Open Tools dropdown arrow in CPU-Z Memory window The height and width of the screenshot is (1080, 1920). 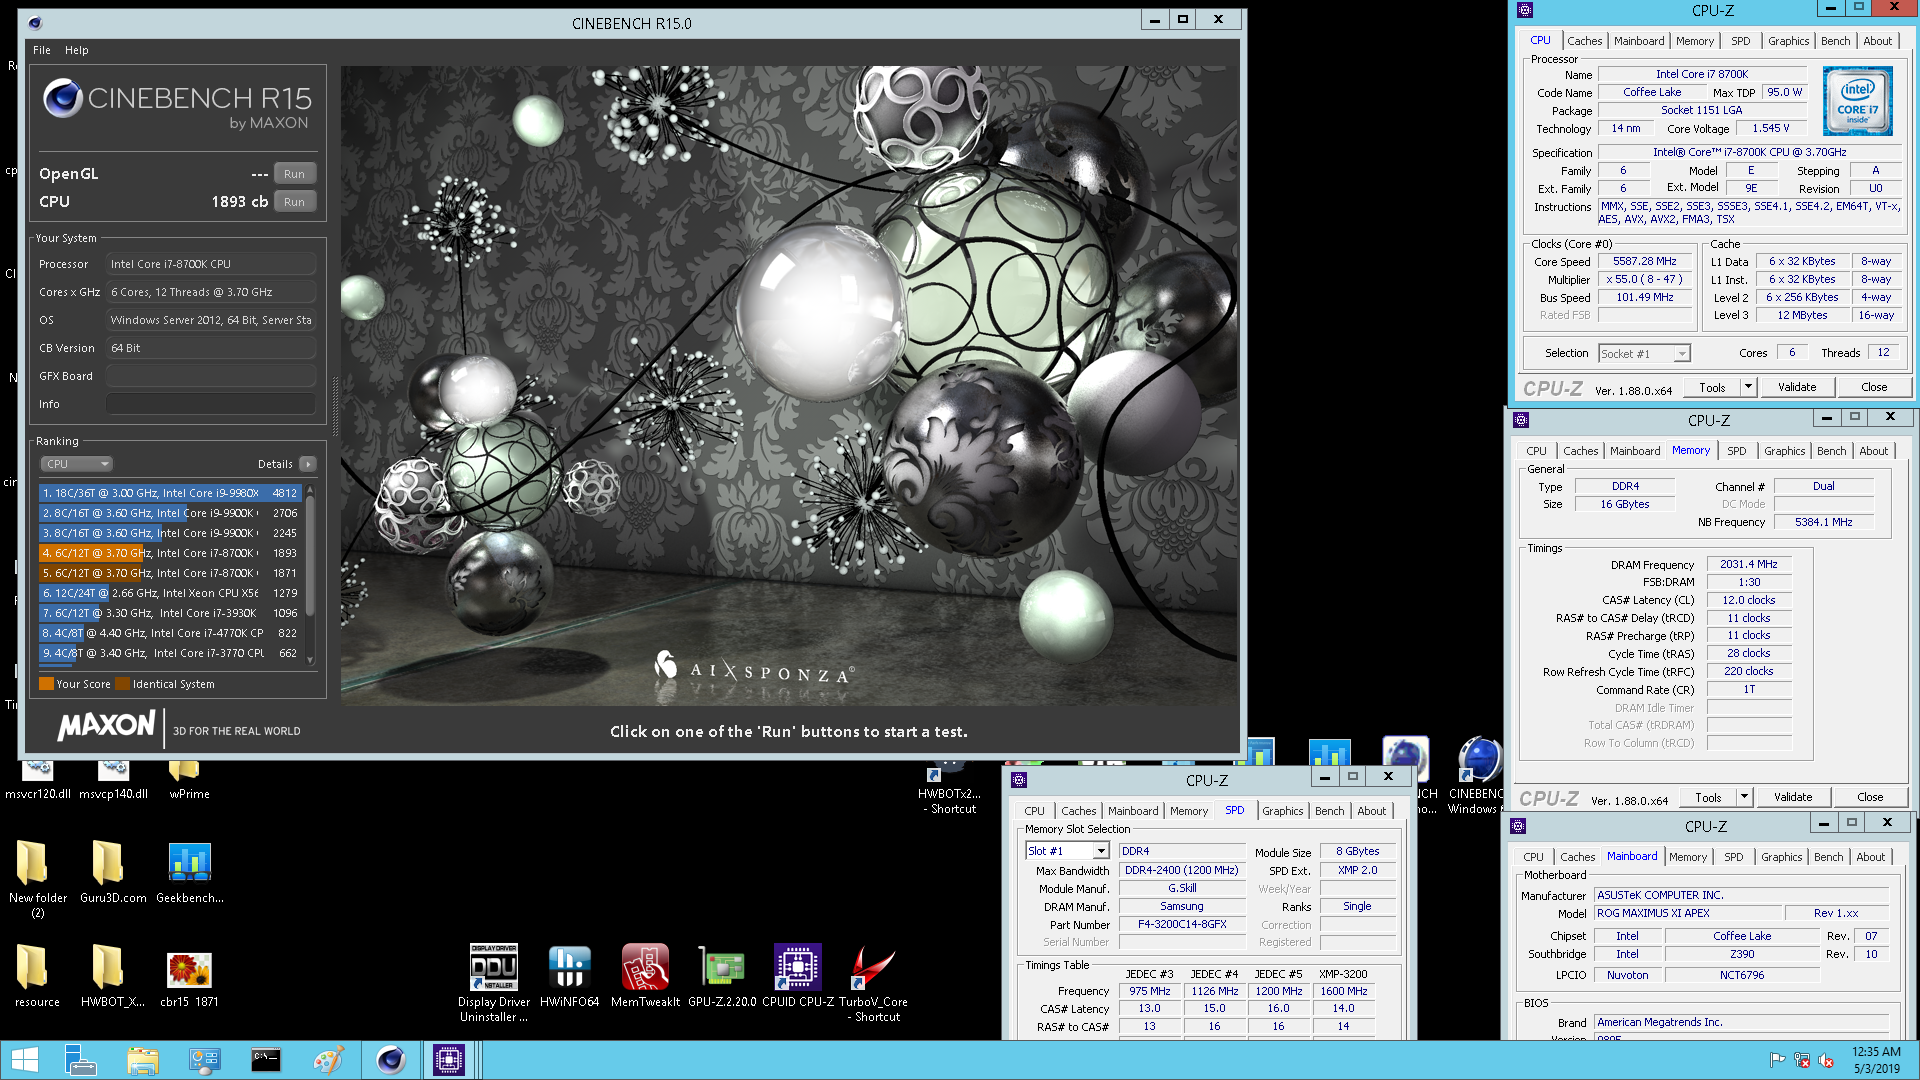click(1744, 797)
